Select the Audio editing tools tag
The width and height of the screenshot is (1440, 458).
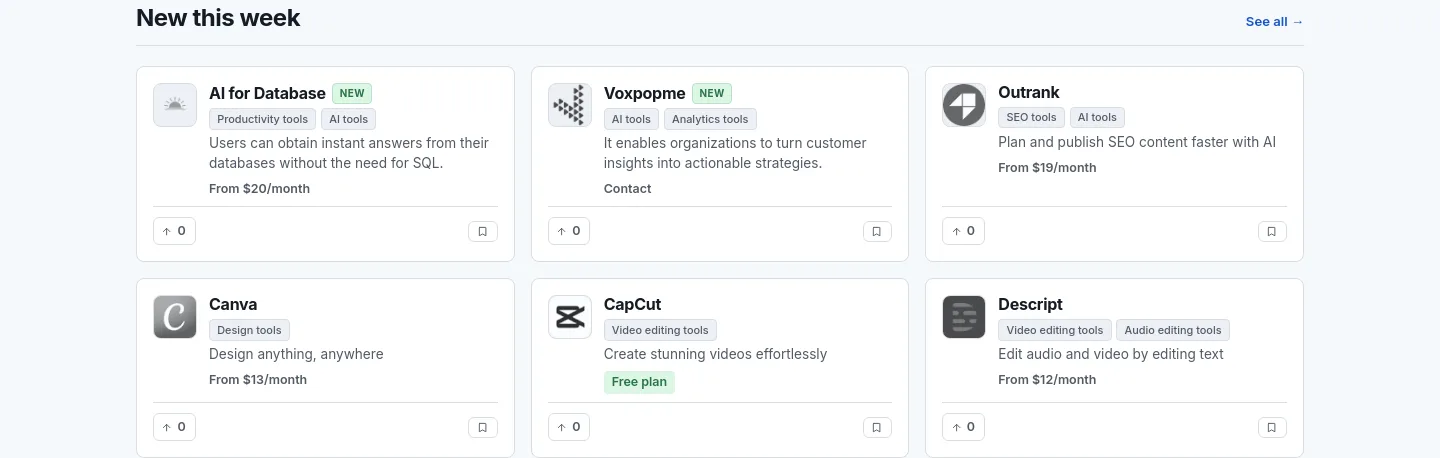click(x=1173, y=330)
